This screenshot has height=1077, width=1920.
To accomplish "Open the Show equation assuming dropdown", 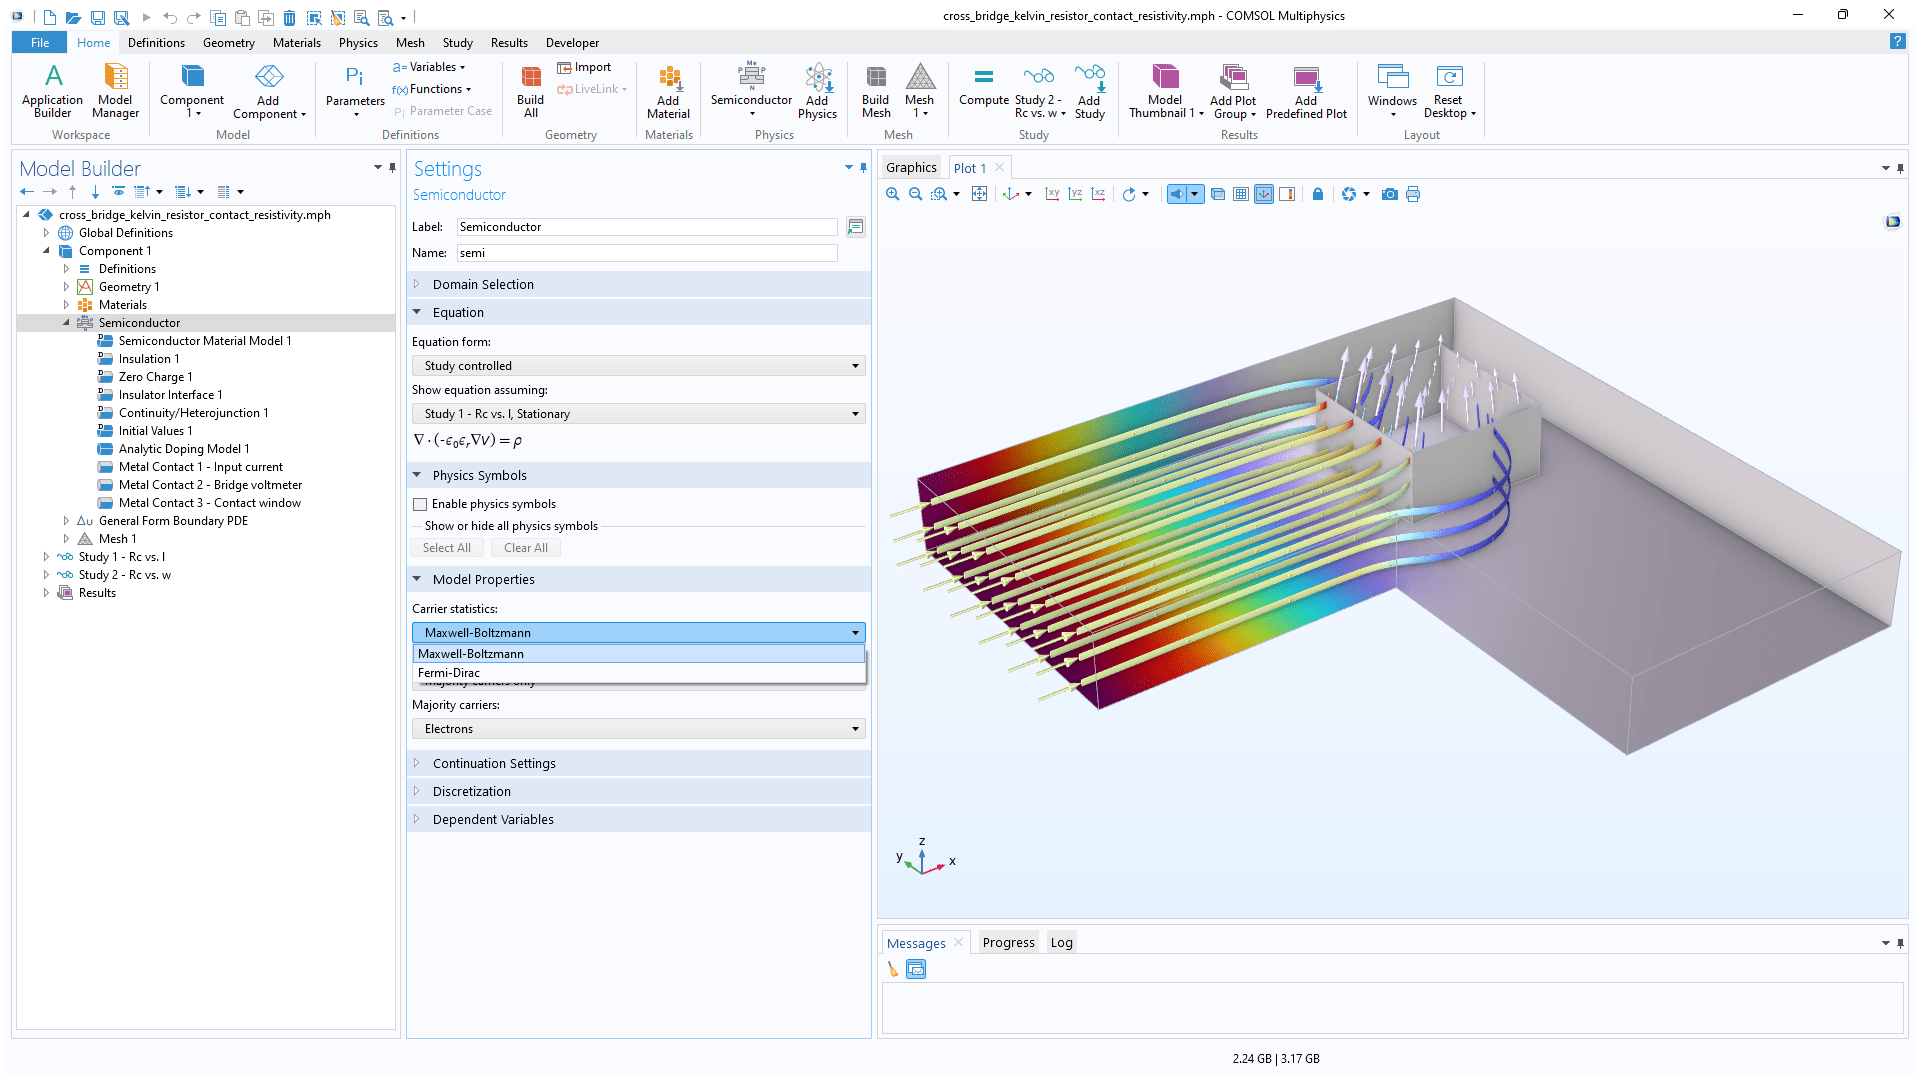I will click(x=639, y=414).
